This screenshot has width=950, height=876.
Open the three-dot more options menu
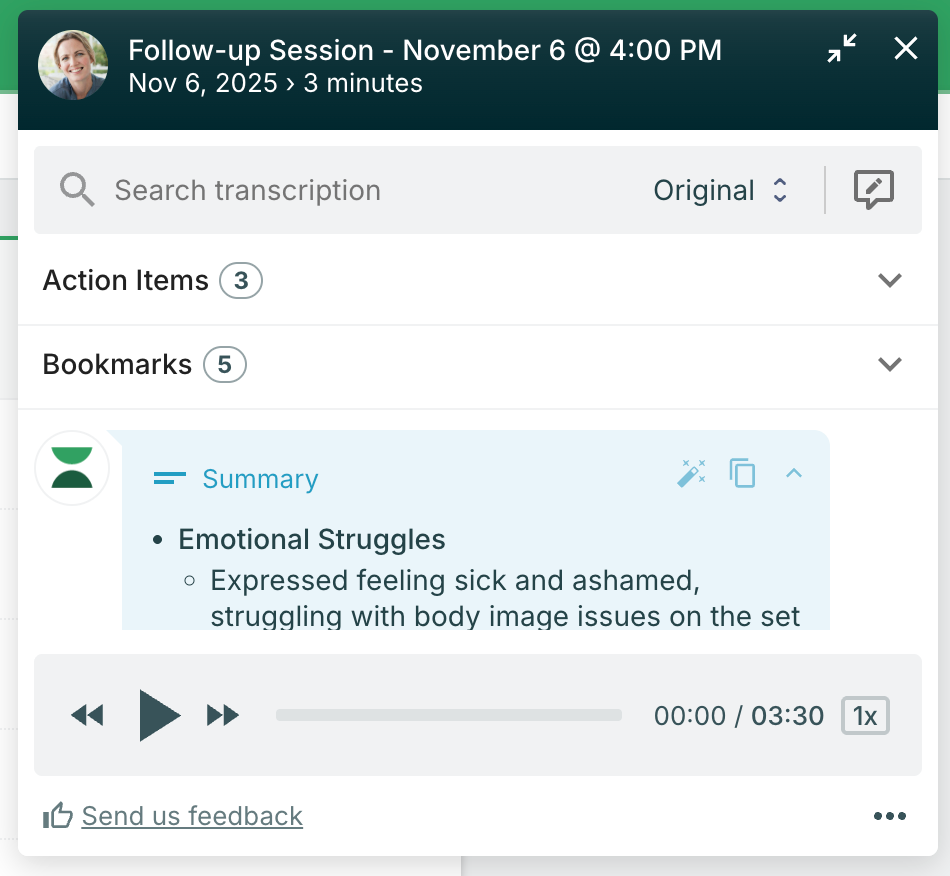pyautogui.click(x=889, y=816)
